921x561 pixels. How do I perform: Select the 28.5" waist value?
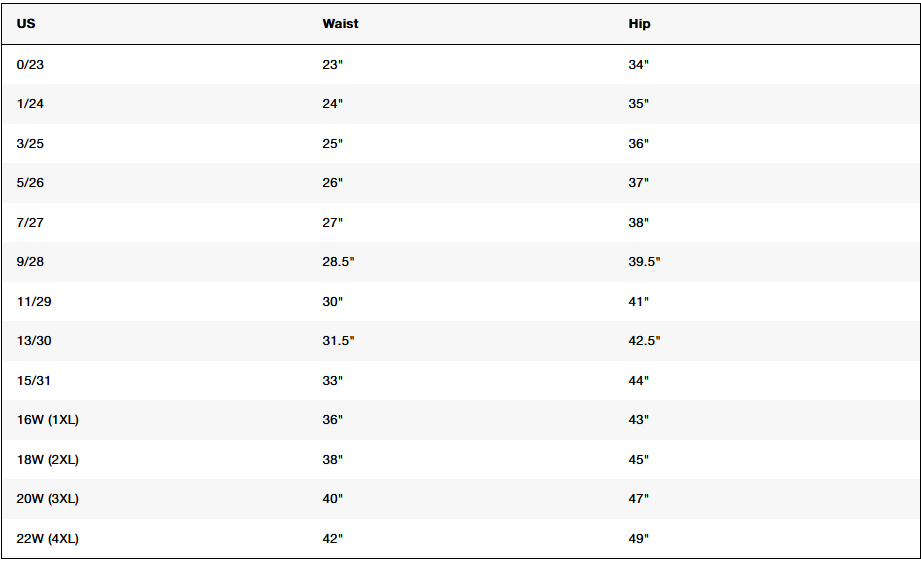338,261
